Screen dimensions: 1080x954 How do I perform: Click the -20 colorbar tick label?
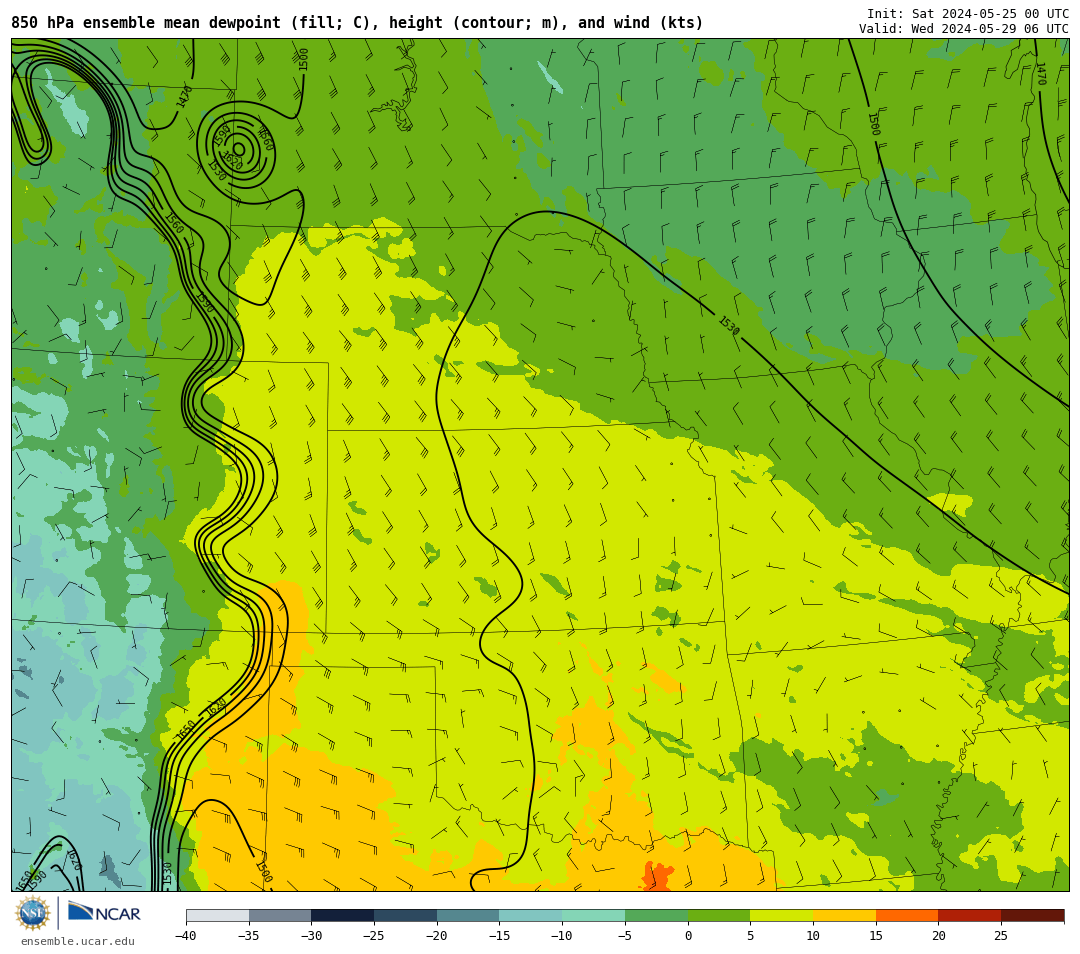click(x=437, y=936)
